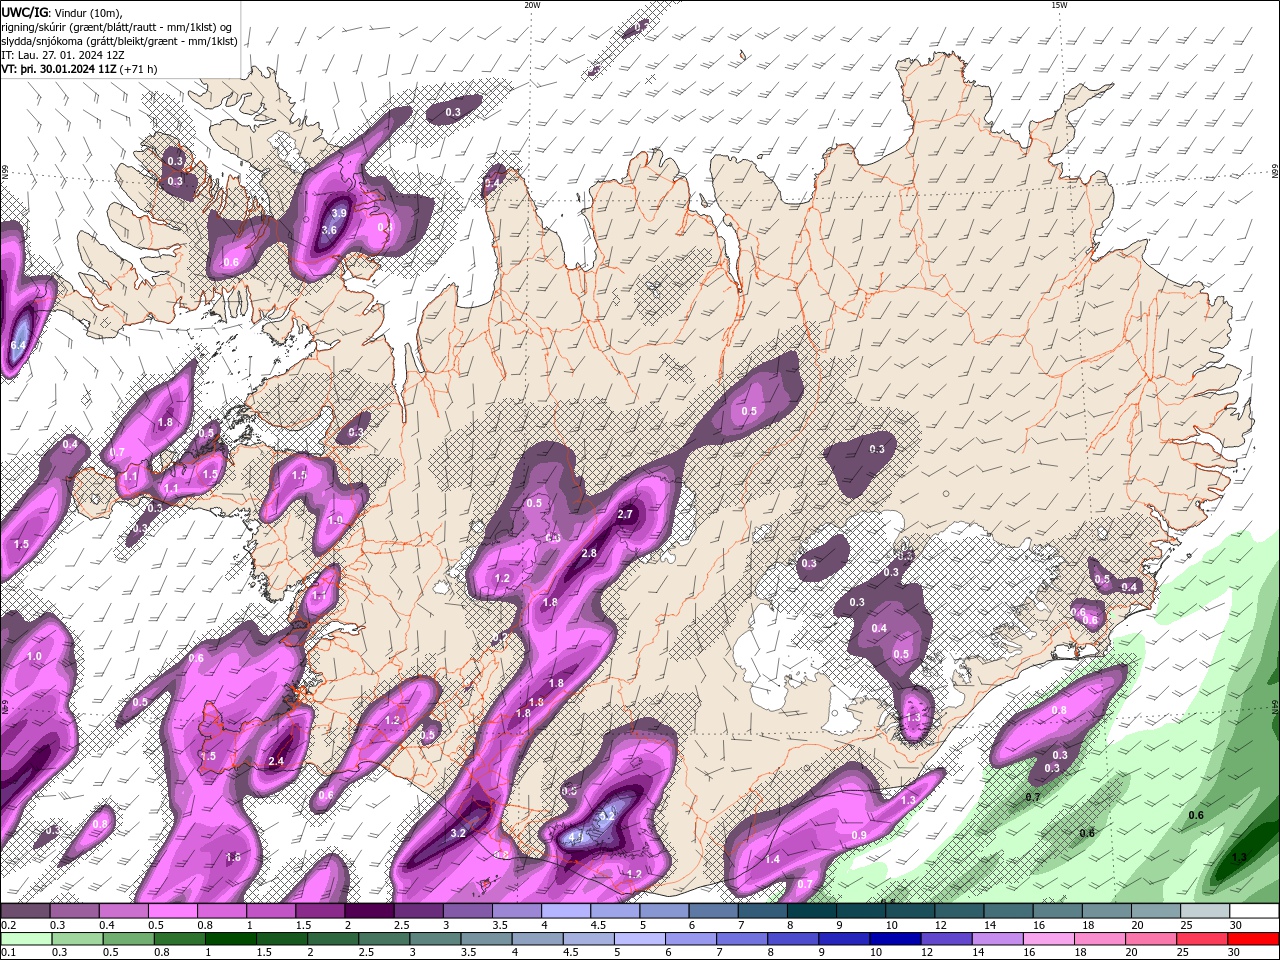Click the 'slydda/snjókoma' legend description line
This screenshot has width=1280, height=960.
tap(119, 41)
